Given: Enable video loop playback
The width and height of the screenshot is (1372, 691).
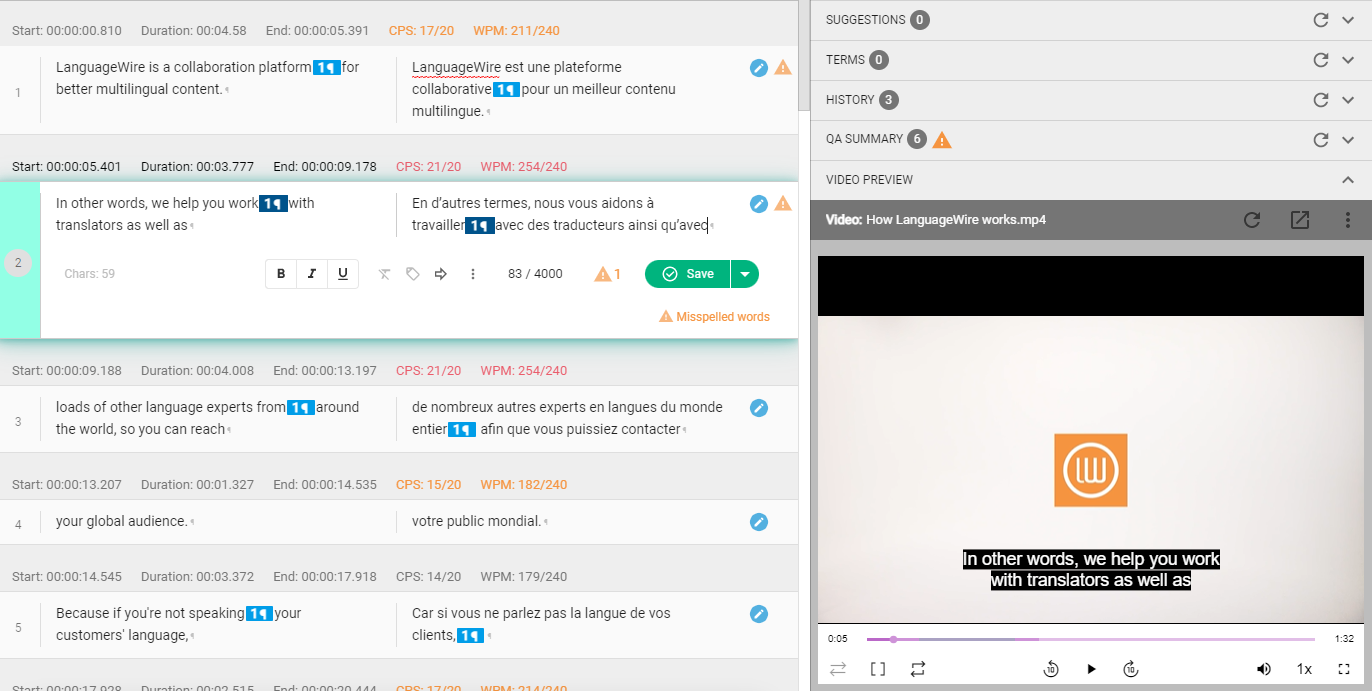Looking at the screenshot, I should pos(917,668).
